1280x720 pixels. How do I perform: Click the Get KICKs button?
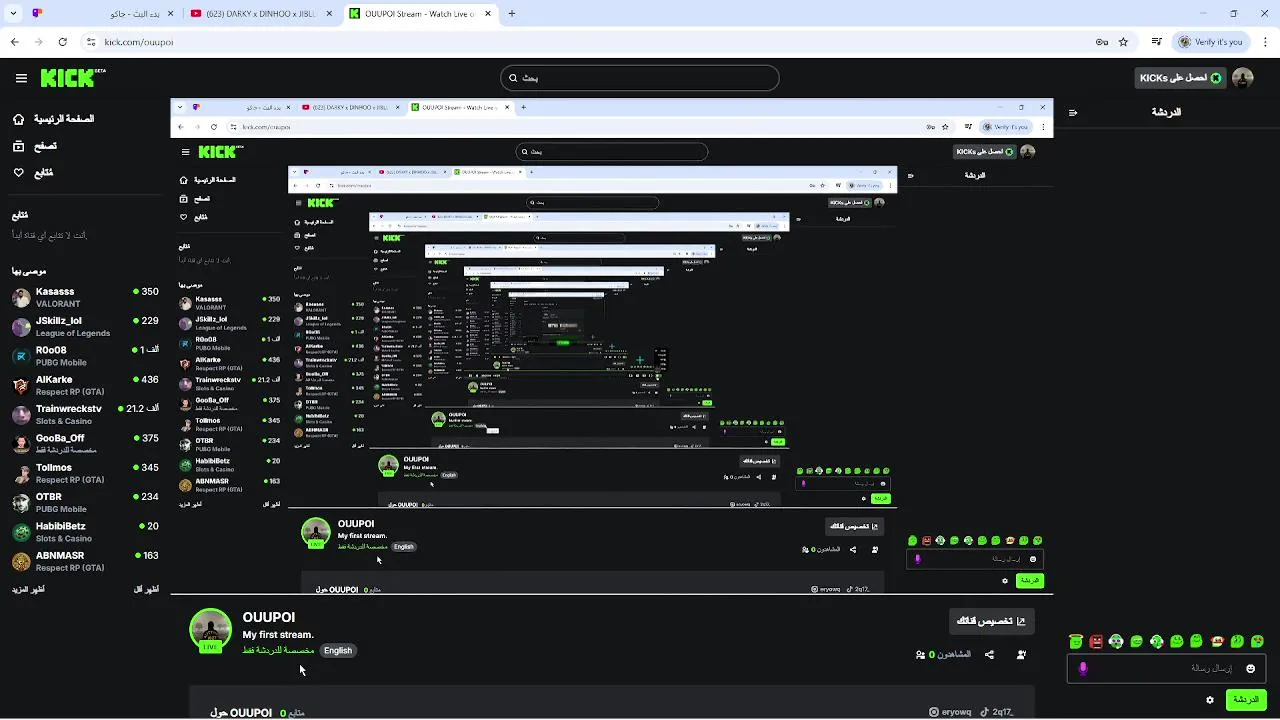(x=1181, y=78)
